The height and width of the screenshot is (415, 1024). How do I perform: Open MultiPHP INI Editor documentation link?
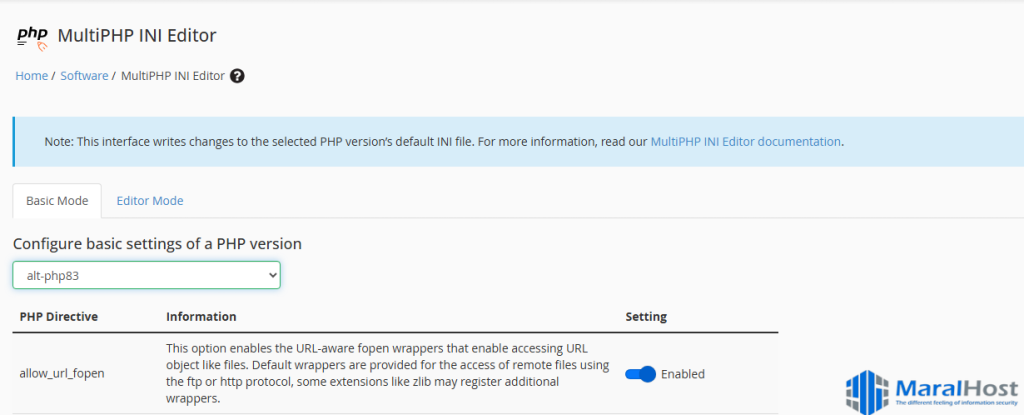[745, 141]
